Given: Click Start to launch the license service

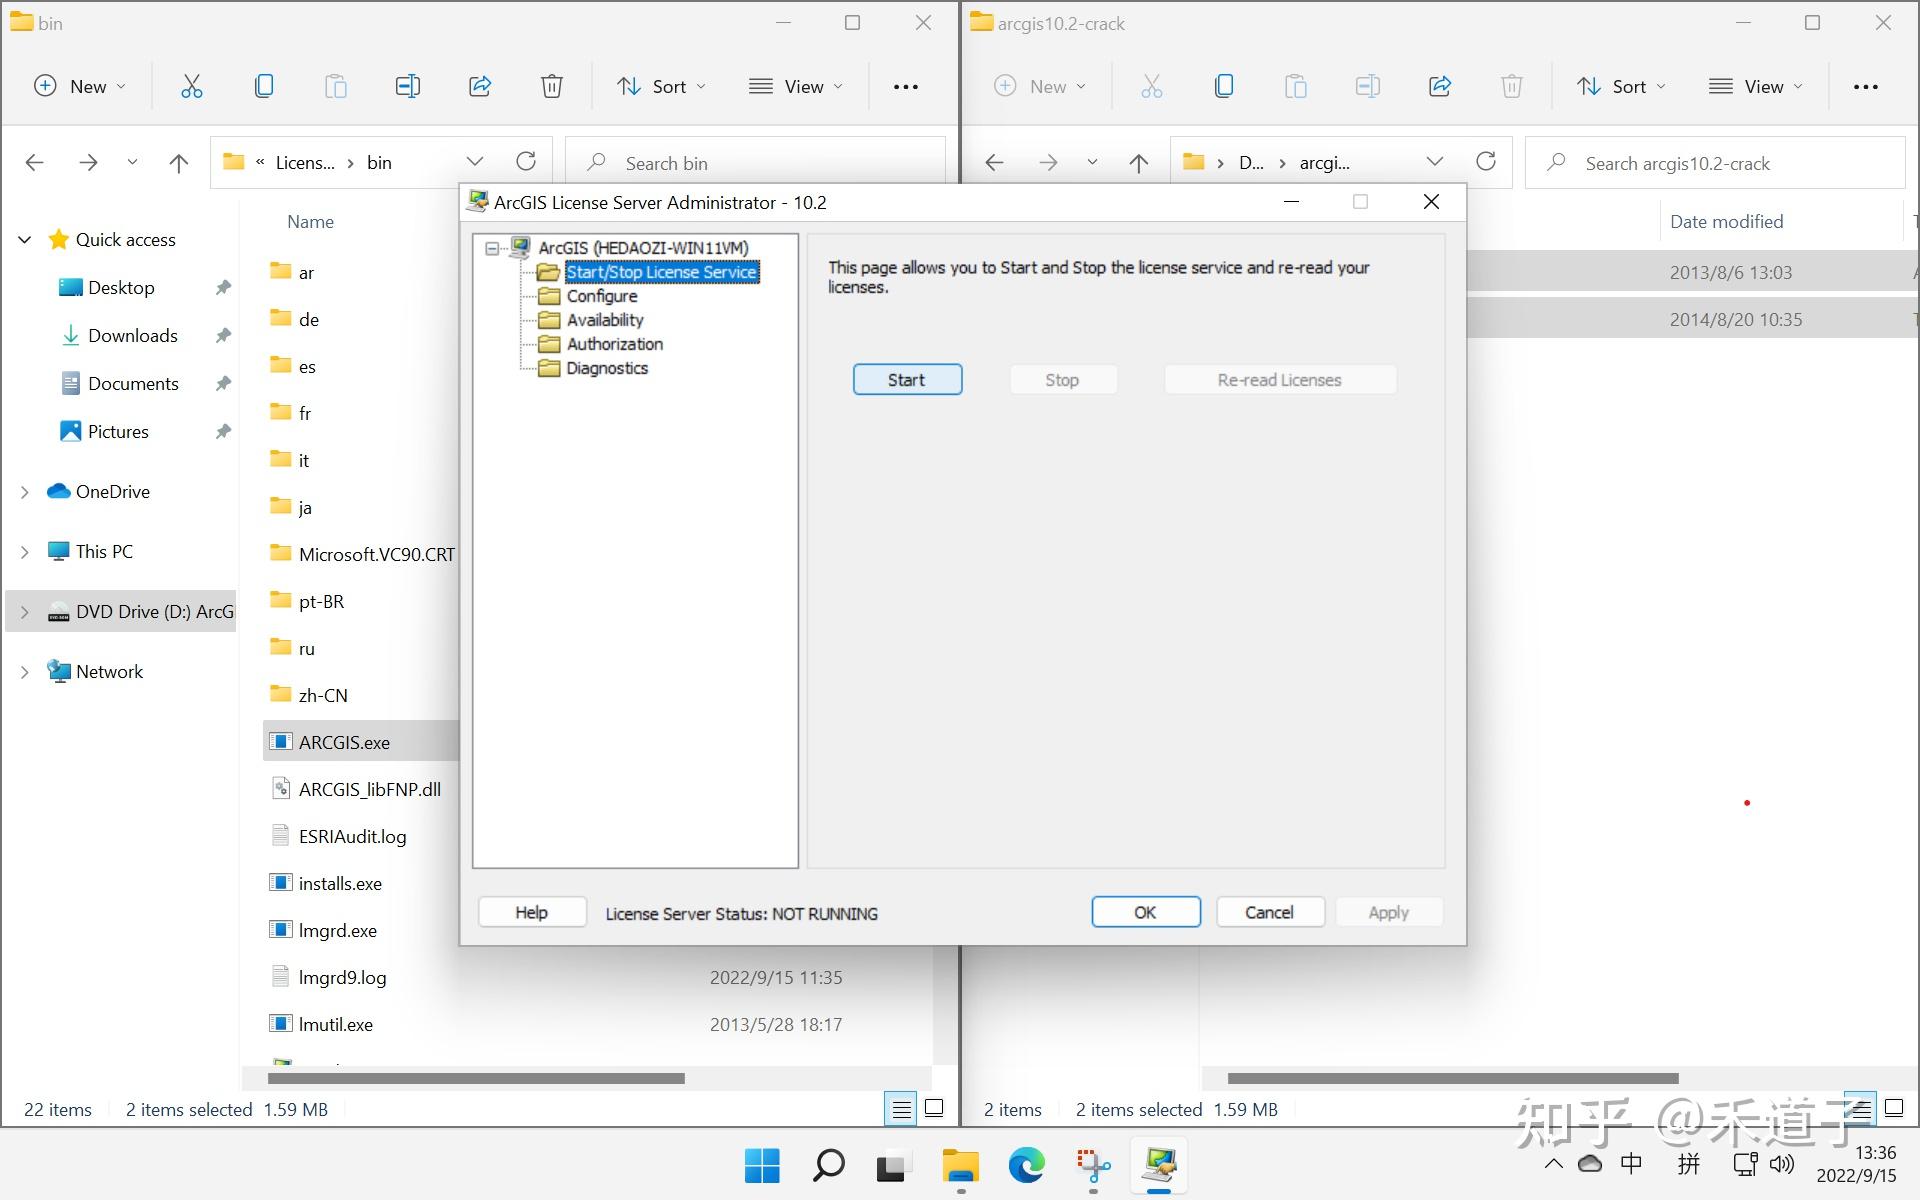Looking at the screenshot, I should coord(906,379).
